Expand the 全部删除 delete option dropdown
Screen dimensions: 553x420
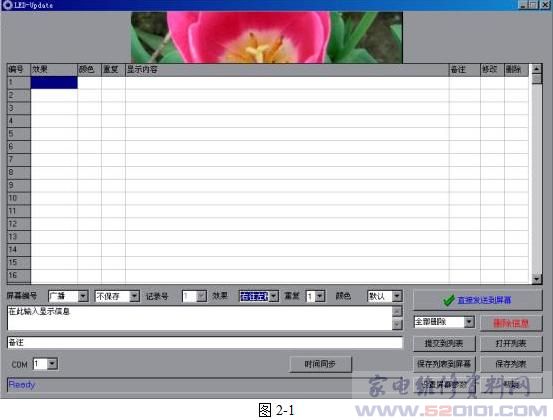(x=469, y=322)
